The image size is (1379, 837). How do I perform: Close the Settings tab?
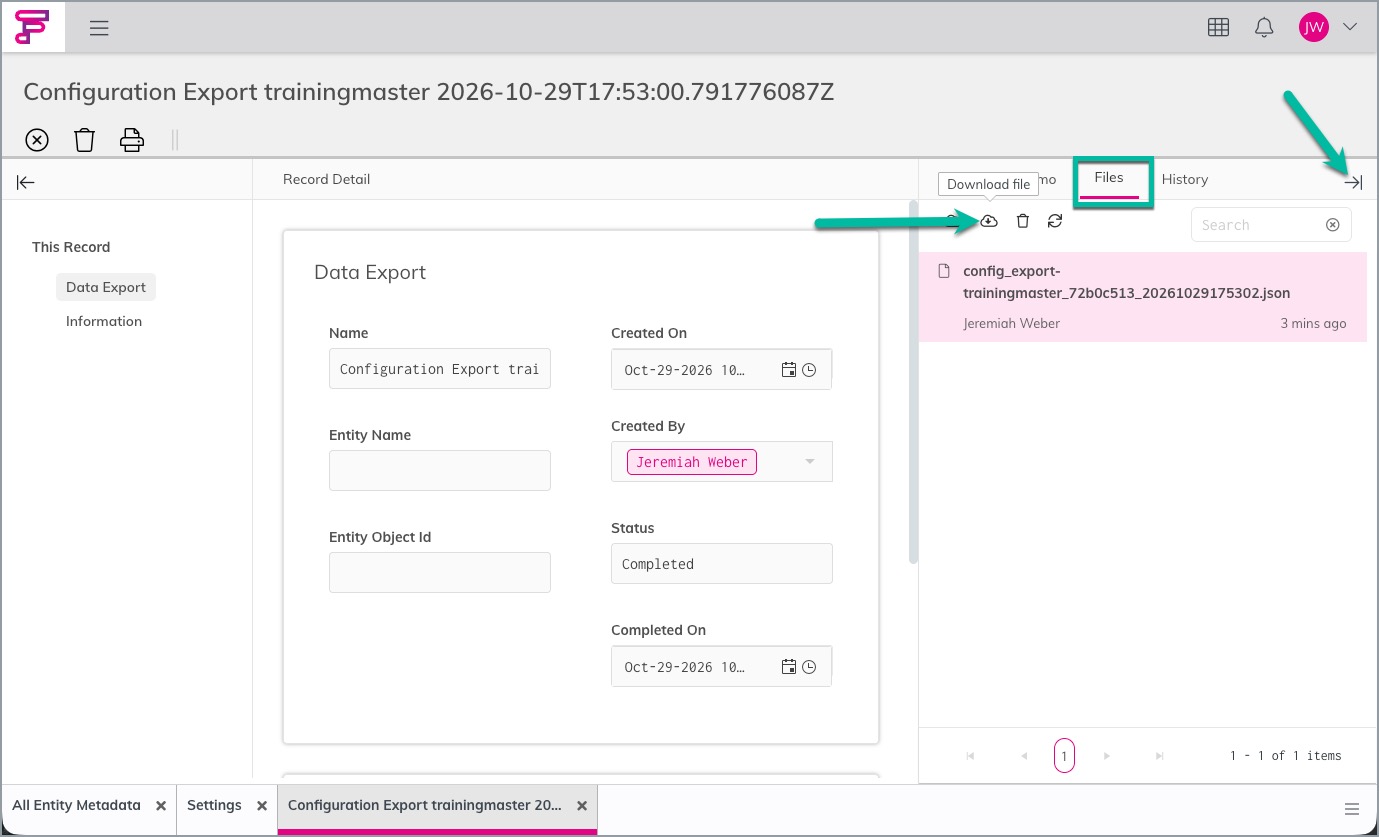(262, 805)
